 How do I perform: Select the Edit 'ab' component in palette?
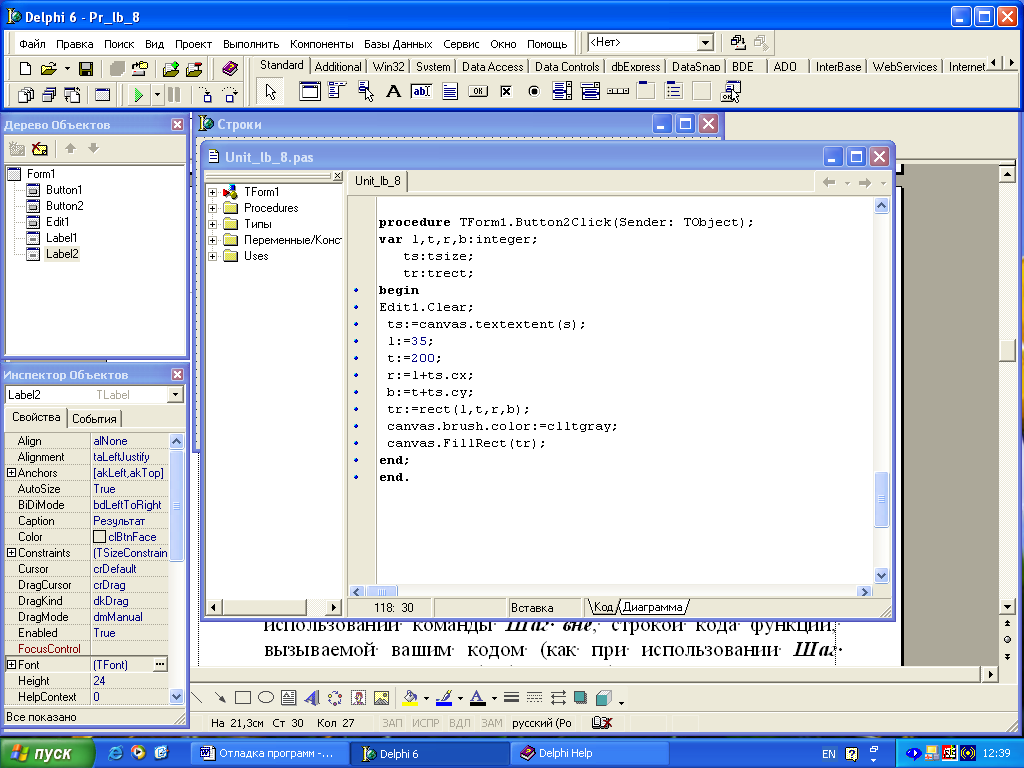click(421, 91)
